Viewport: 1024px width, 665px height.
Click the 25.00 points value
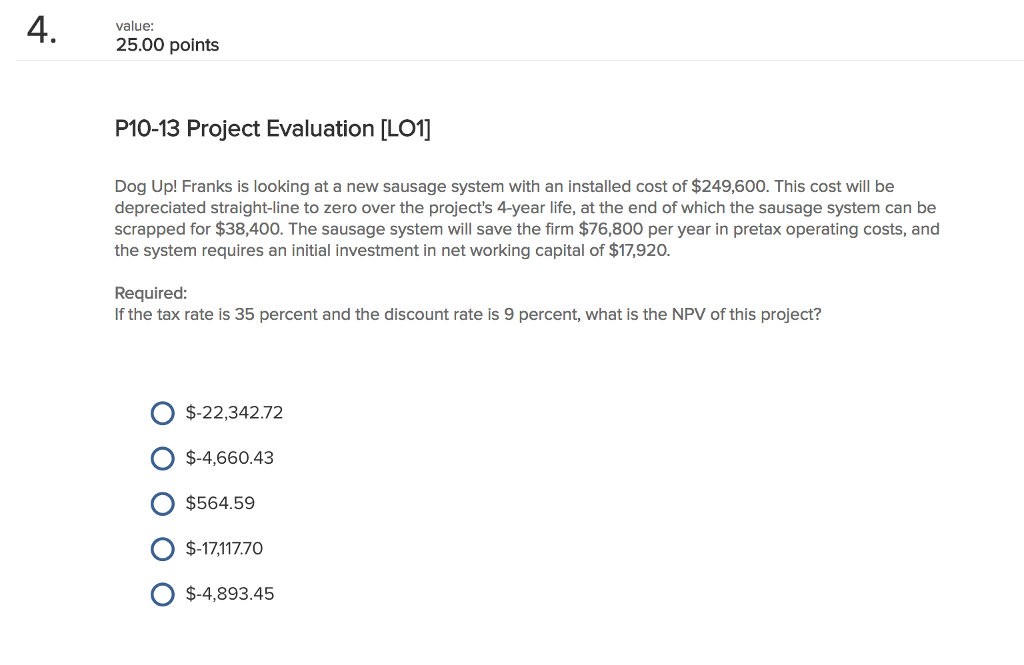click(166, 45)
